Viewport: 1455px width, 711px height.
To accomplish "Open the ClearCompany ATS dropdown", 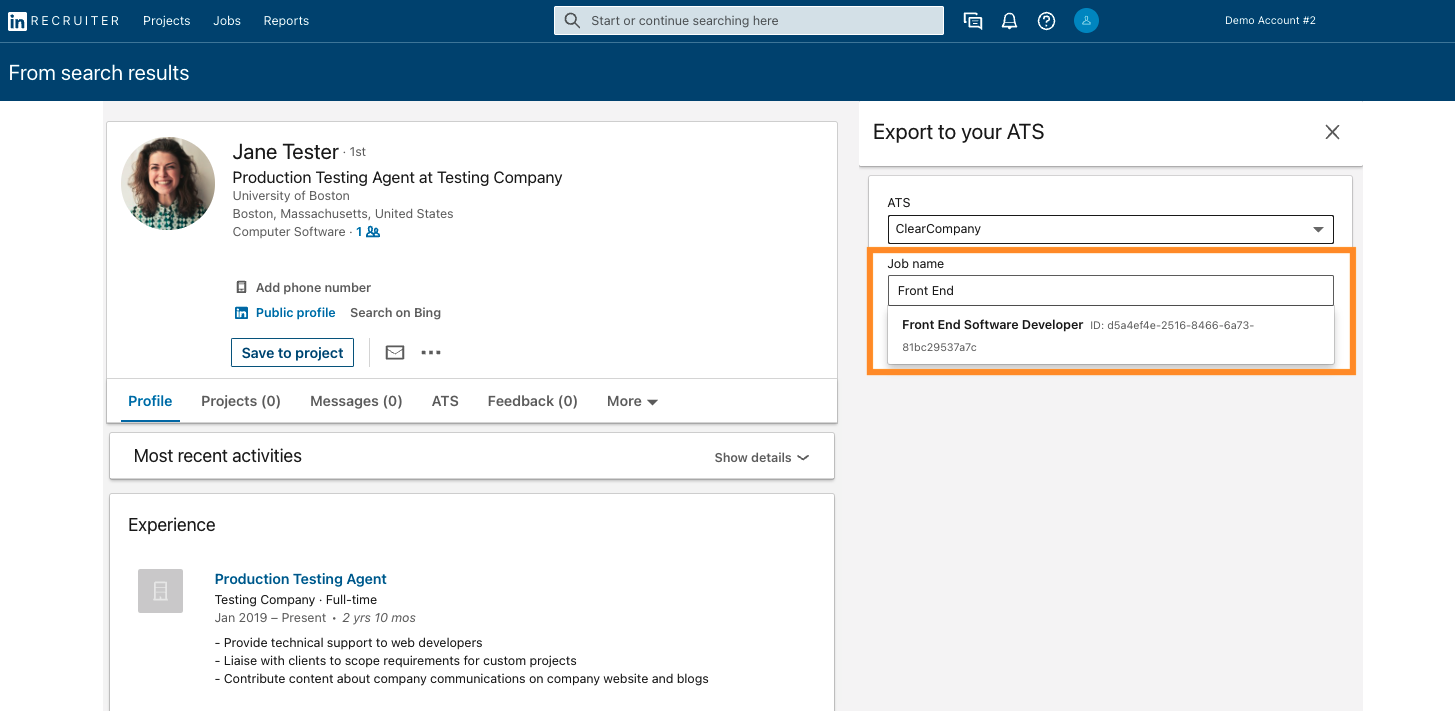I will click(1110, 229).
